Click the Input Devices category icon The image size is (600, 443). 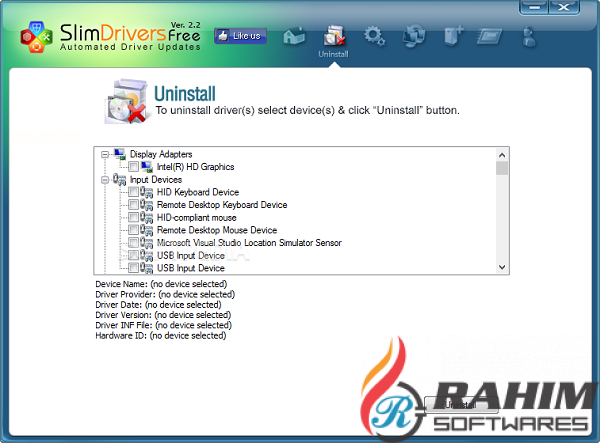[119, 179]
